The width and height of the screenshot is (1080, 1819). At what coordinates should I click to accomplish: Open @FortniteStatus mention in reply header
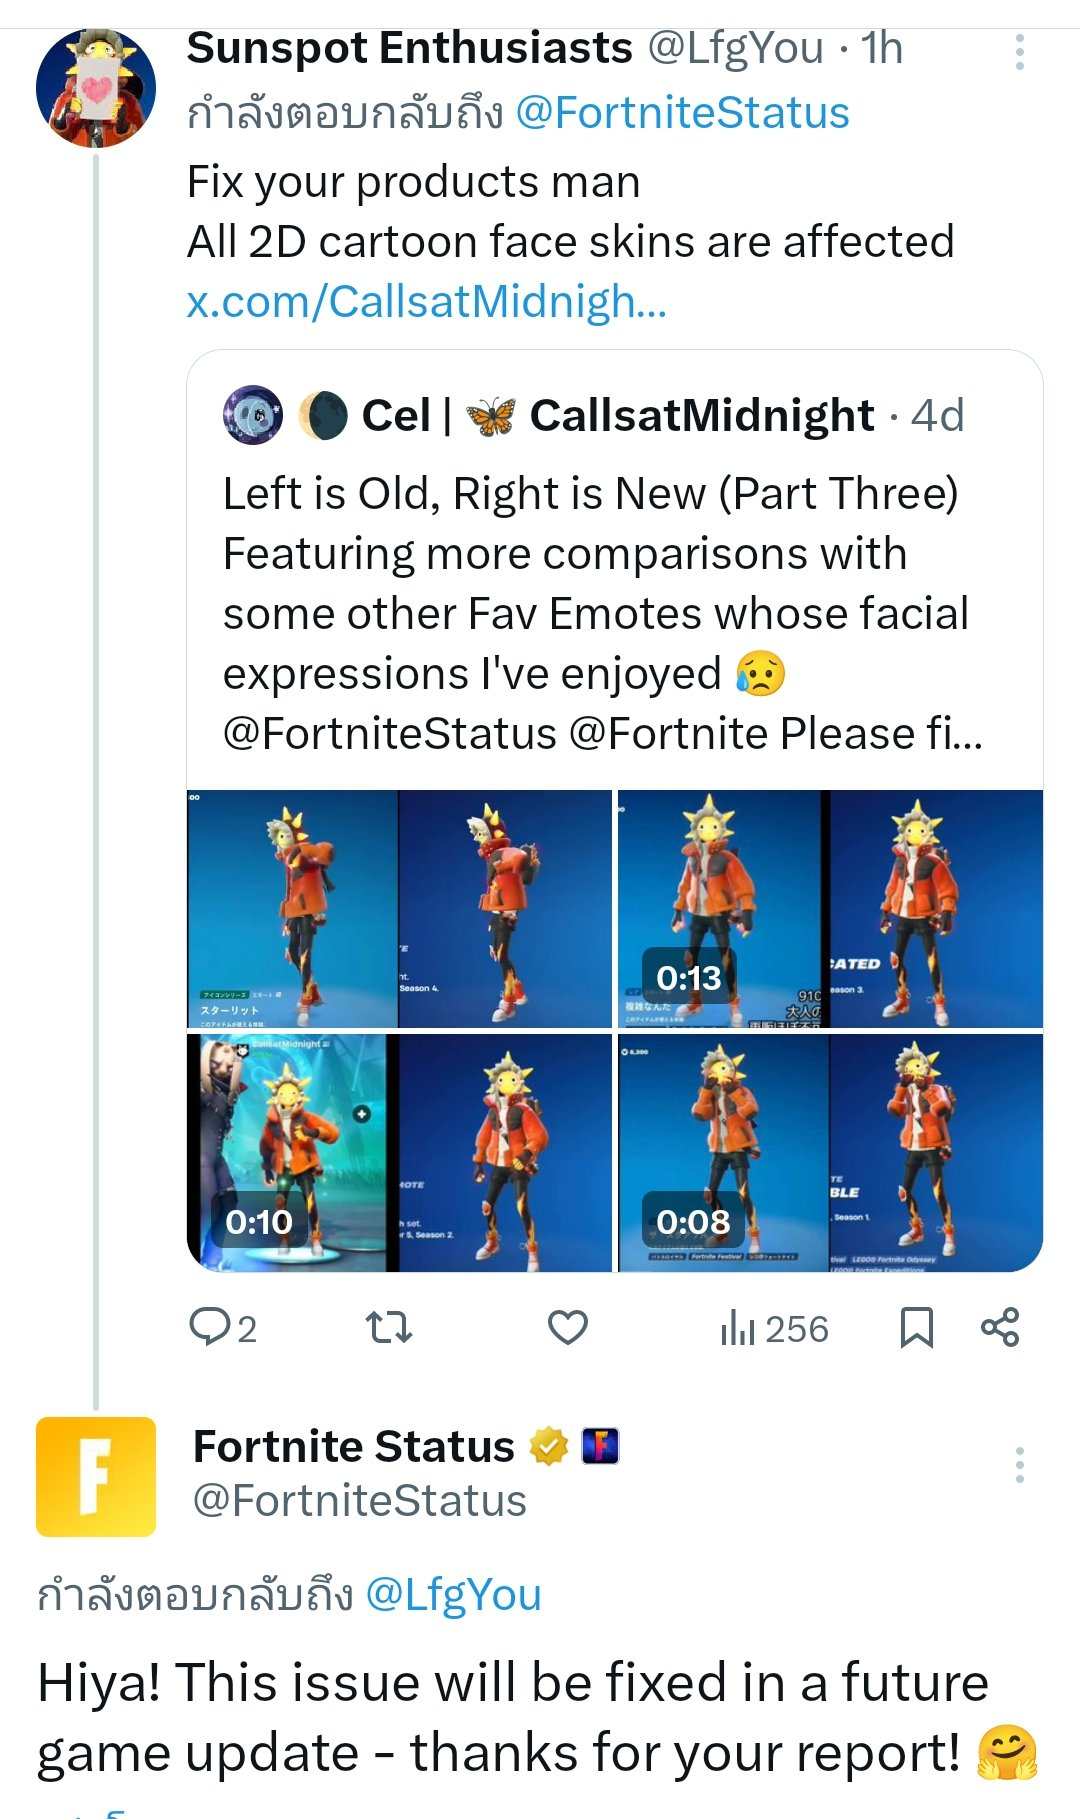(682, 113)
